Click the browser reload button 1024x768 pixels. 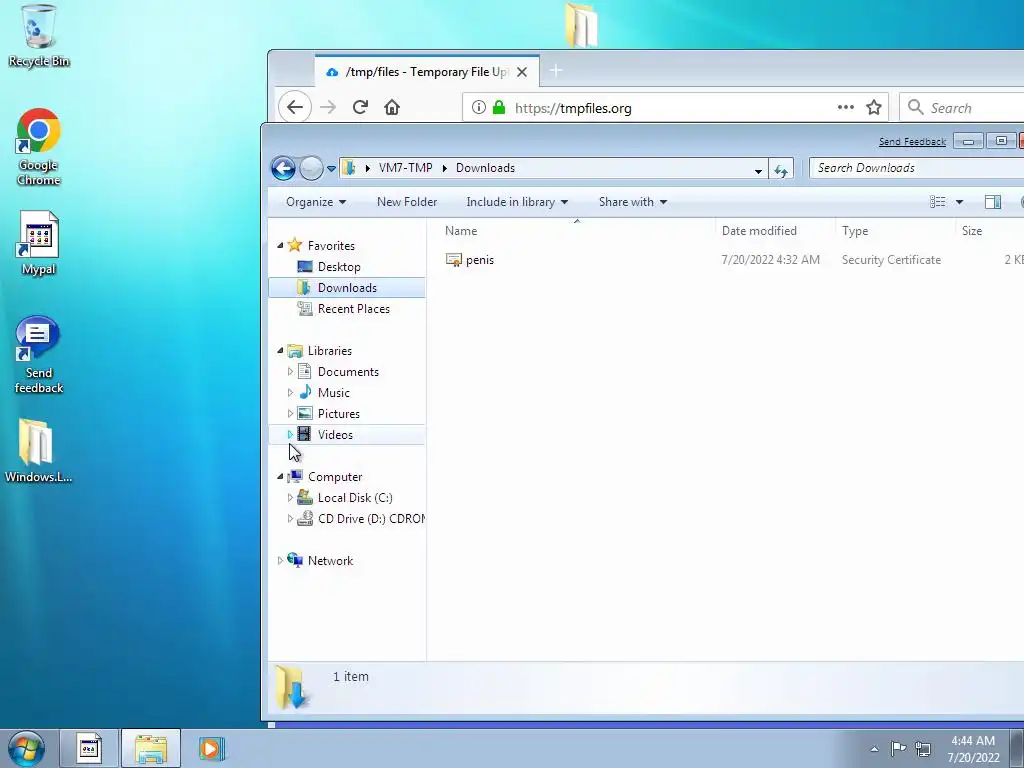point(360,107)
